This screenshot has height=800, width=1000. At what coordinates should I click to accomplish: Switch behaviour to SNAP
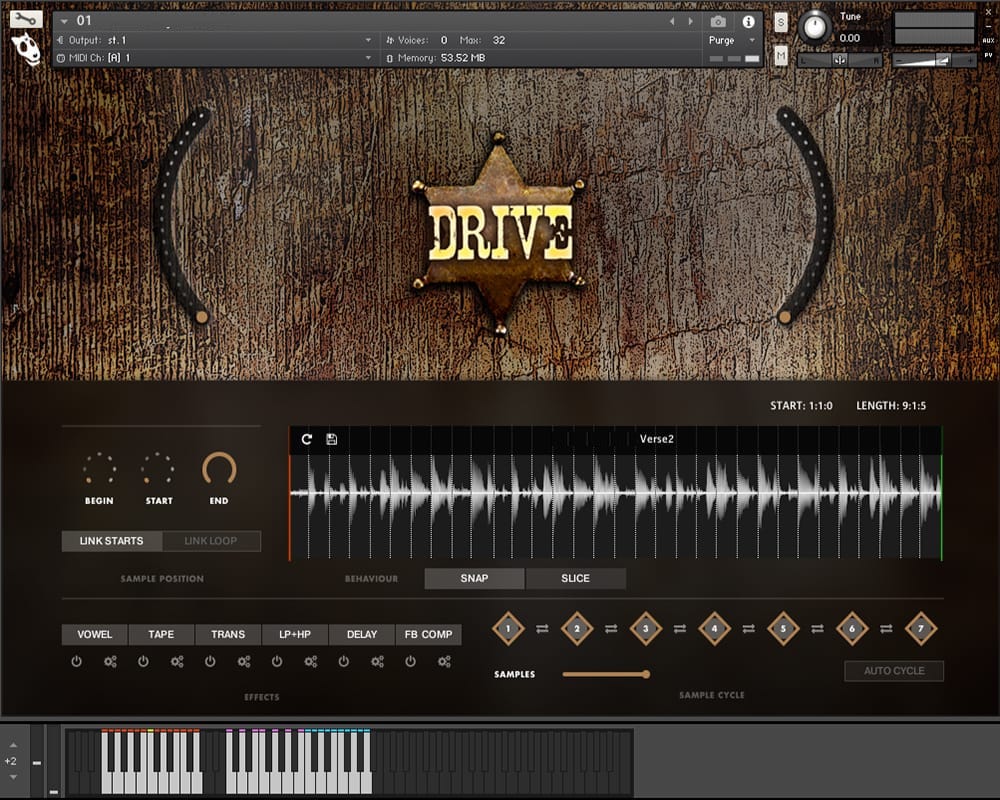(474, 578)
